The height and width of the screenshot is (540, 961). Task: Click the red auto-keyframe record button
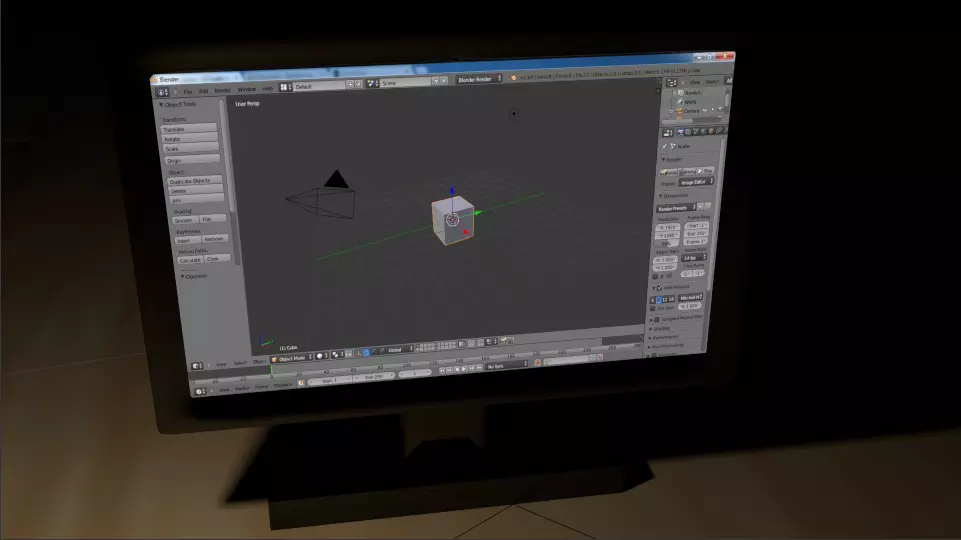click(537, 362)
